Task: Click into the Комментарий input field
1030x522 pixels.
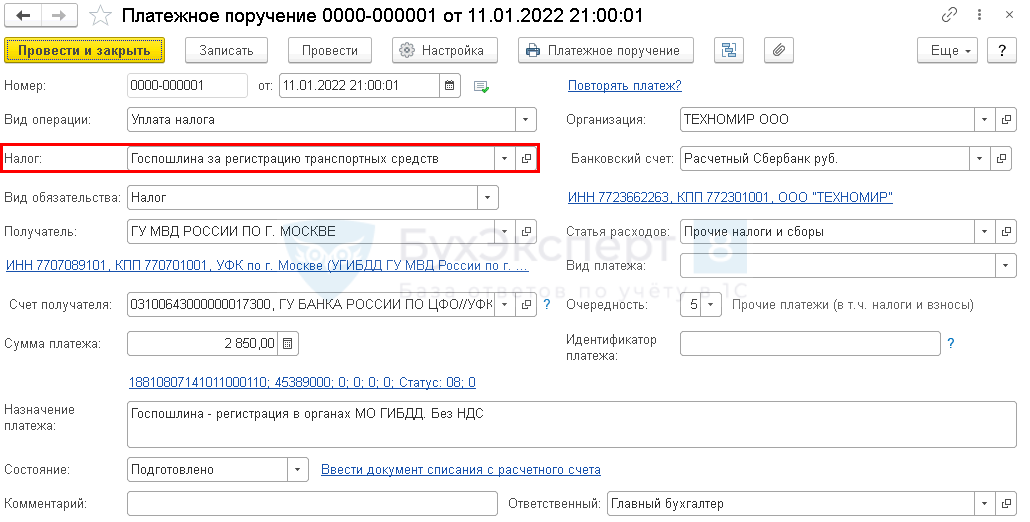Action: [x=312, y=504]
